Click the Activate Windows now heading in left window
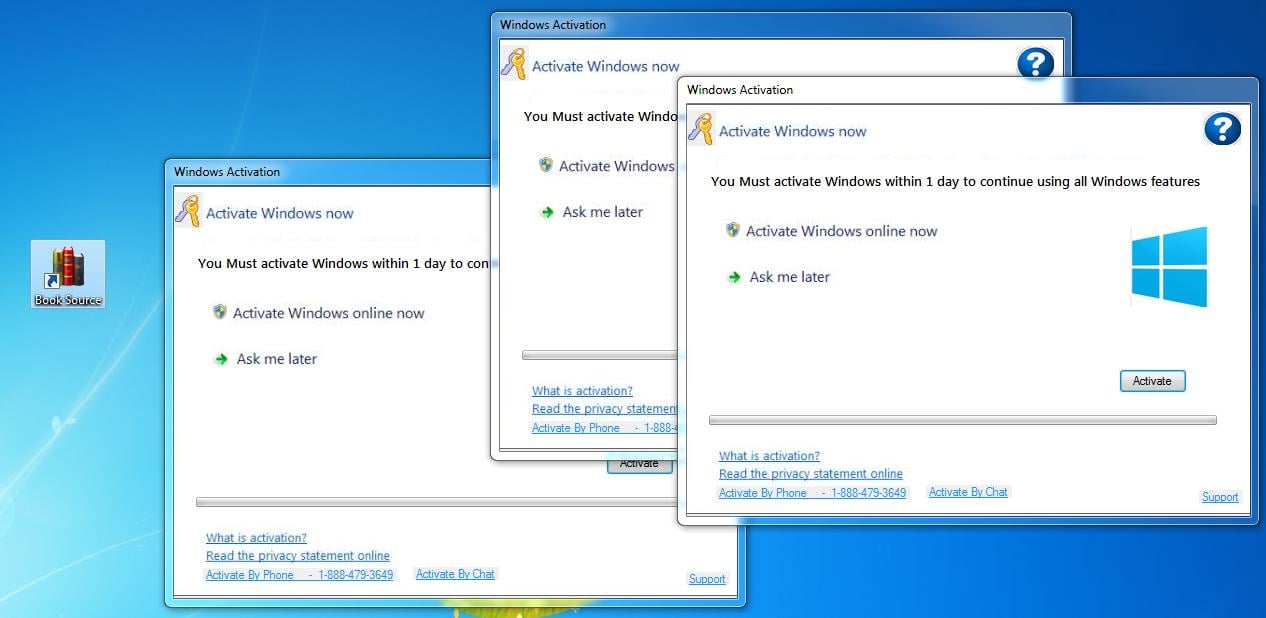The width and height of the screenshot is (1266, 618). [280, 213]
